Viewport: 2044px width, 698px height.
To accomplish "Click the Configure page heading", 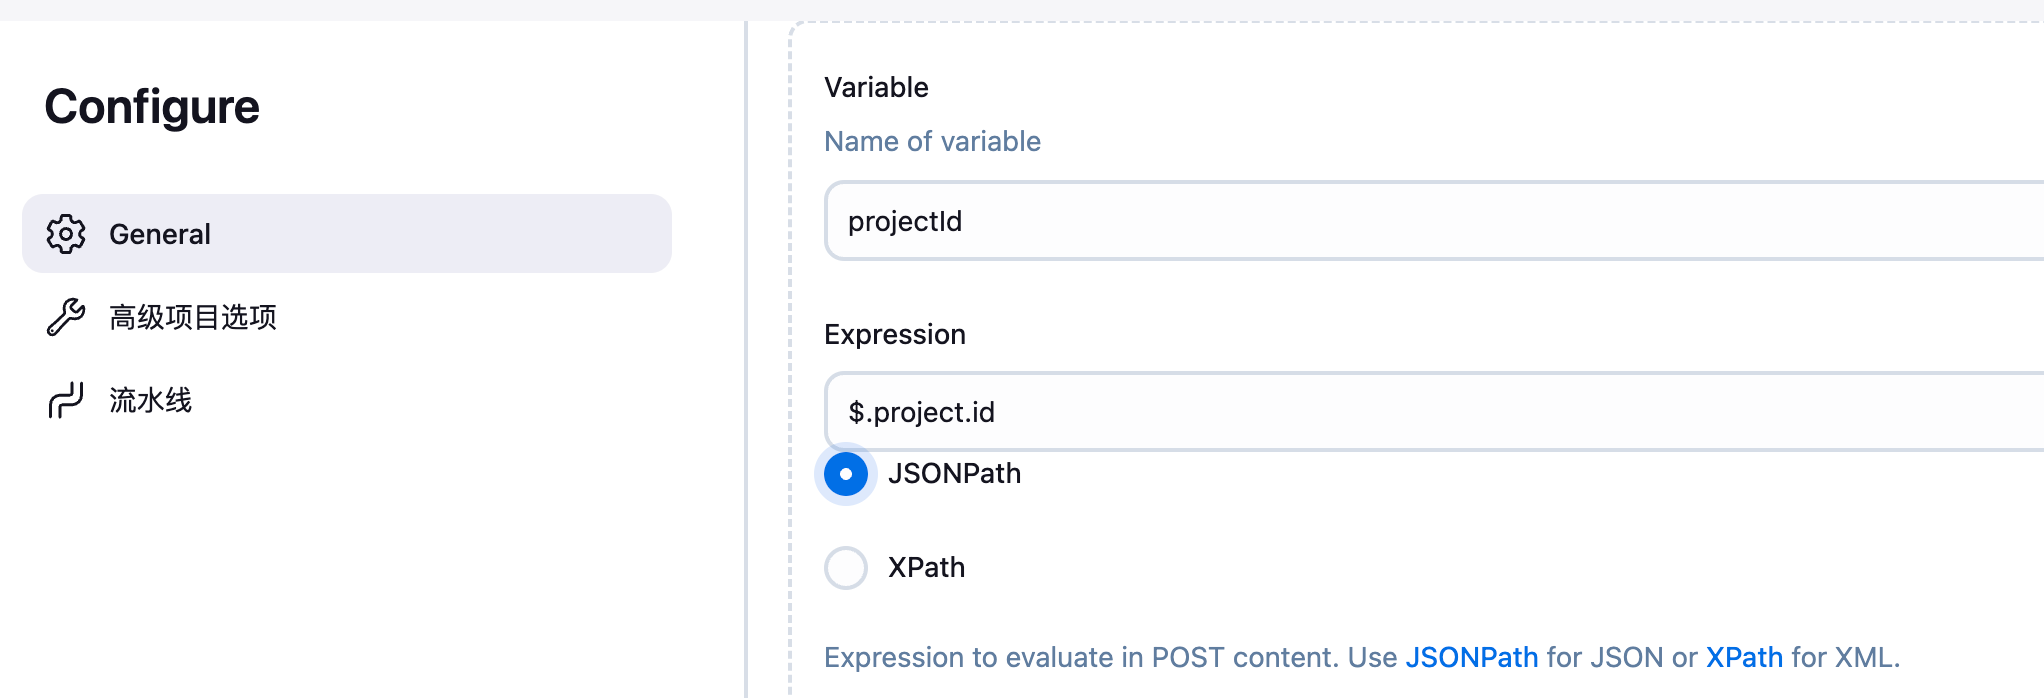I will (x=152, y=107).
